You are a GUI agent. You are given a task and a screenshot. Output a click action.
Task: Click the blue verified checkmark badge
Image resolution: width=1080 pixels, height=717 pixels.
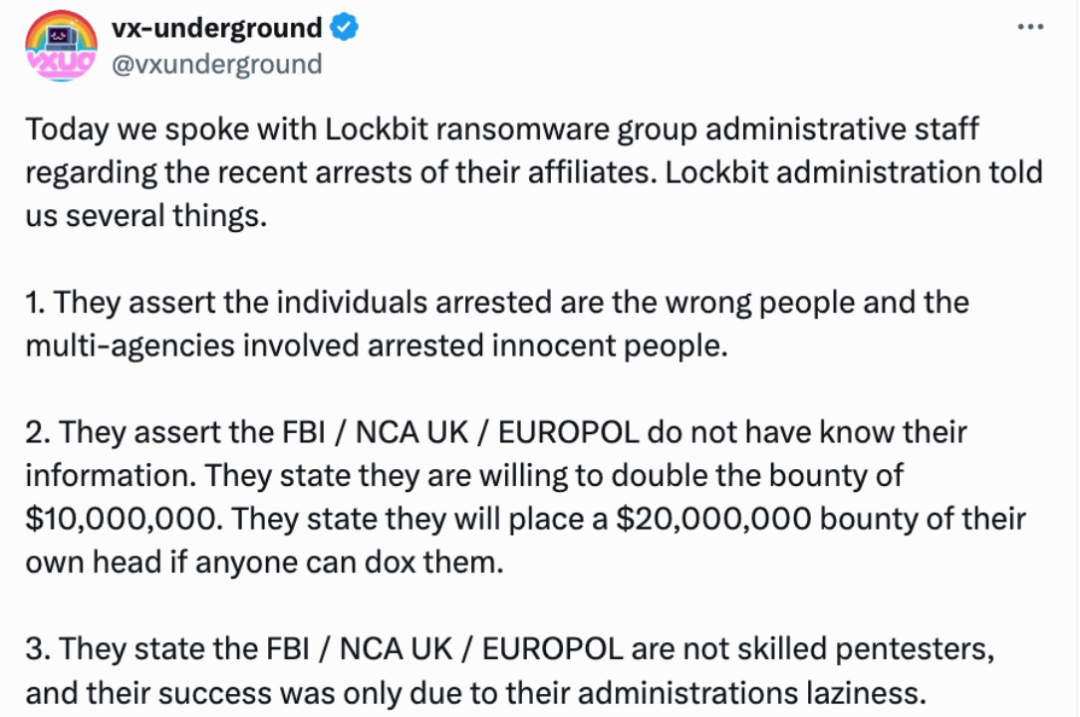[x=344, y=28]
